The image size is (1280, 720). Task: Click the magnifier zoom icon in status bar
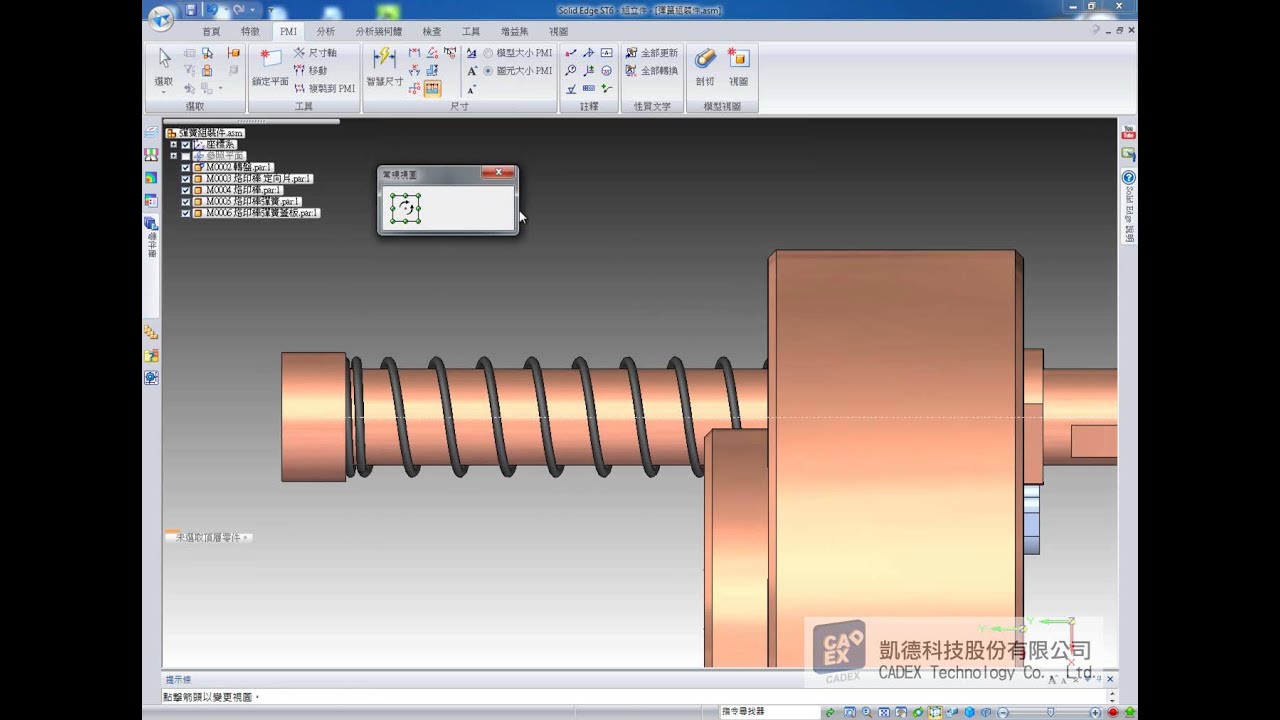tap(866, 712)
